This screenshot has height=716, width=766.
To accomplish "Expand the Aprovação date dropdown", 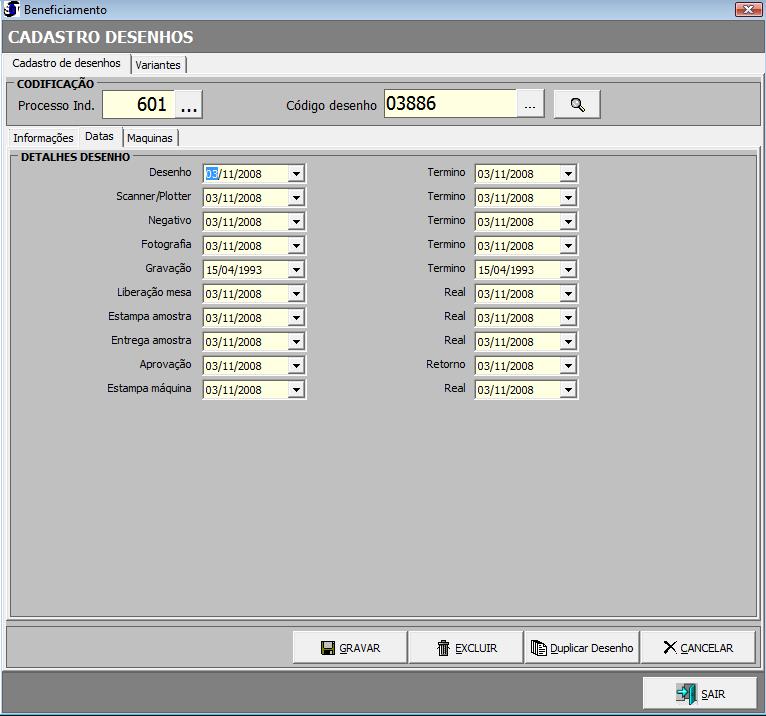I will (x=296, y=366).
